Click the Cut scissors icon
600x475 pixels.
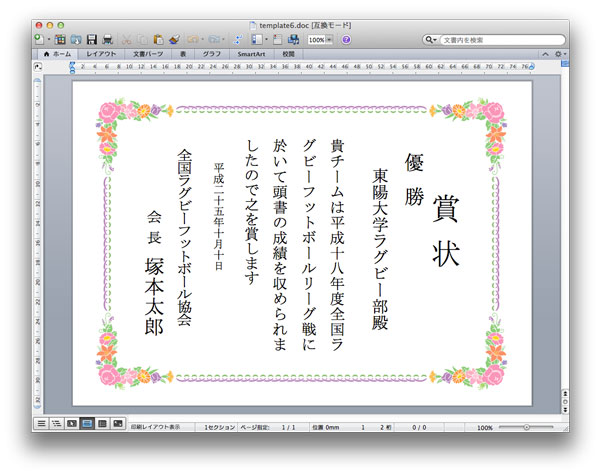[x=127, y=39]
